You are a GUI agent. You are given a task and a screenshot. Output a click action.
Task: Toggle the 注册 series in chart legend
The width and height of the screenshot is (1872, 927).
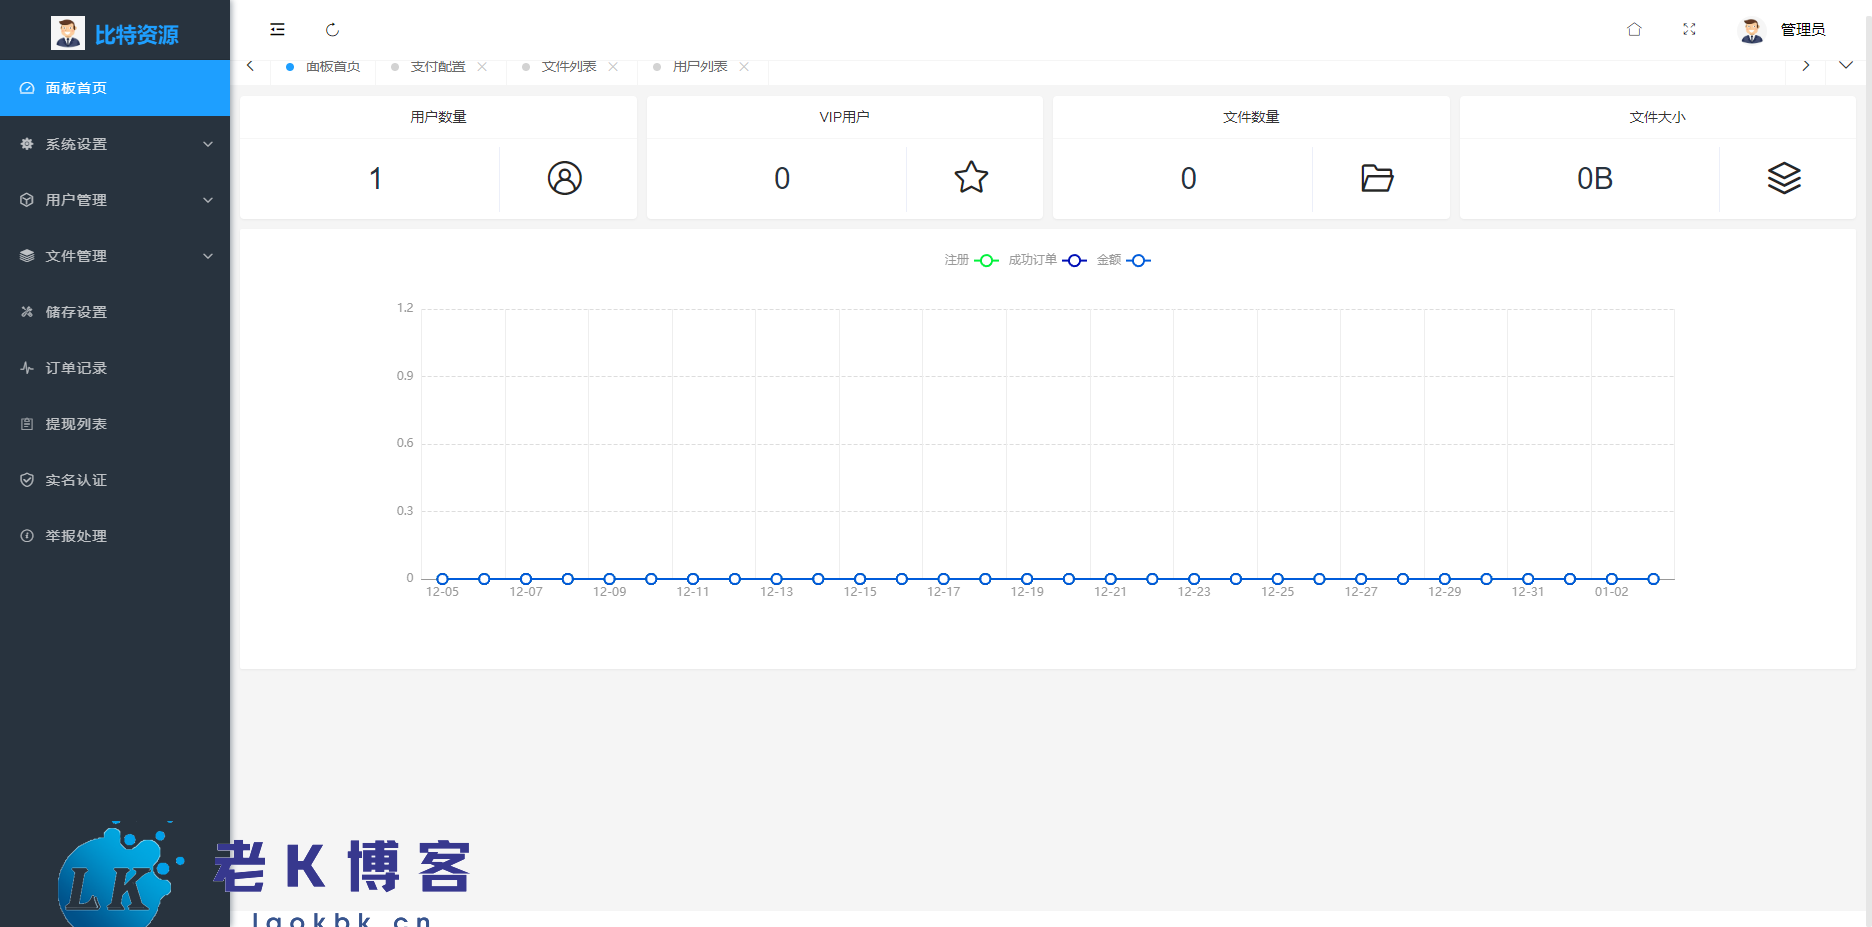point(971,260)
